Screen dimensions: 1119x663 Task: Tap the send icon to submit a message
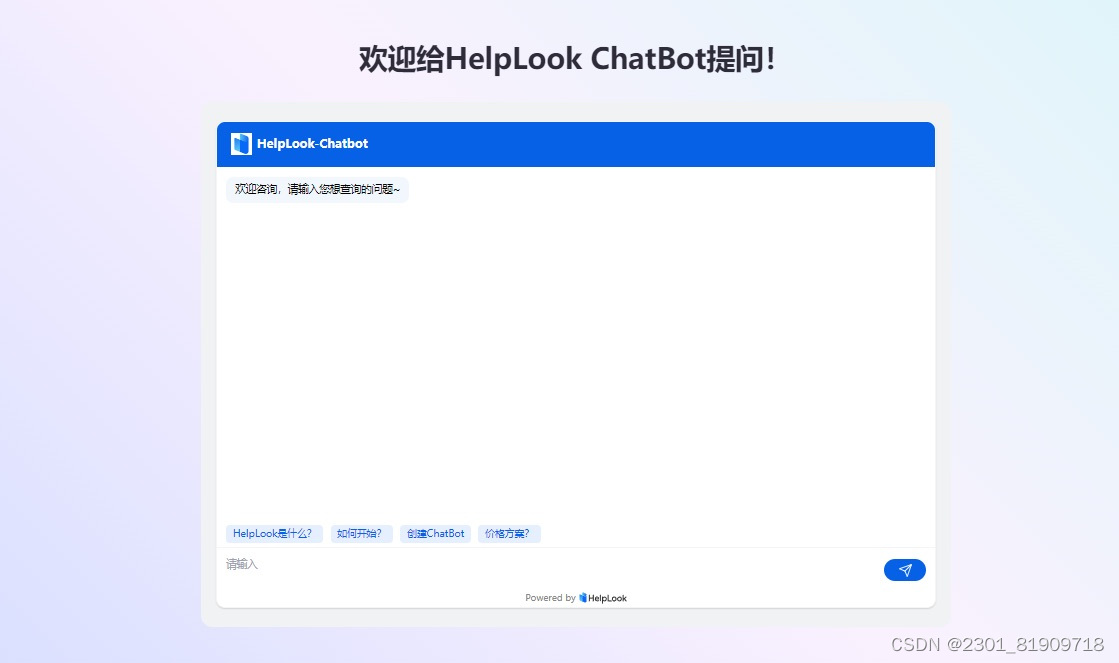pyautogui.click(x=904, y=569)
